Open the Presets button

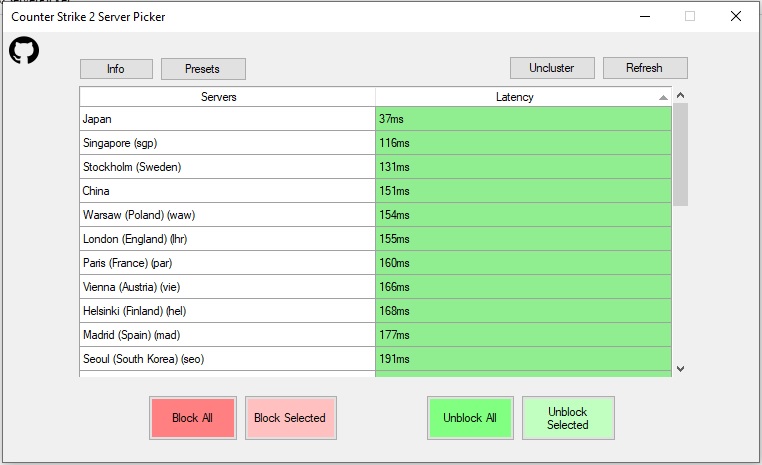(x=203, y=69)
